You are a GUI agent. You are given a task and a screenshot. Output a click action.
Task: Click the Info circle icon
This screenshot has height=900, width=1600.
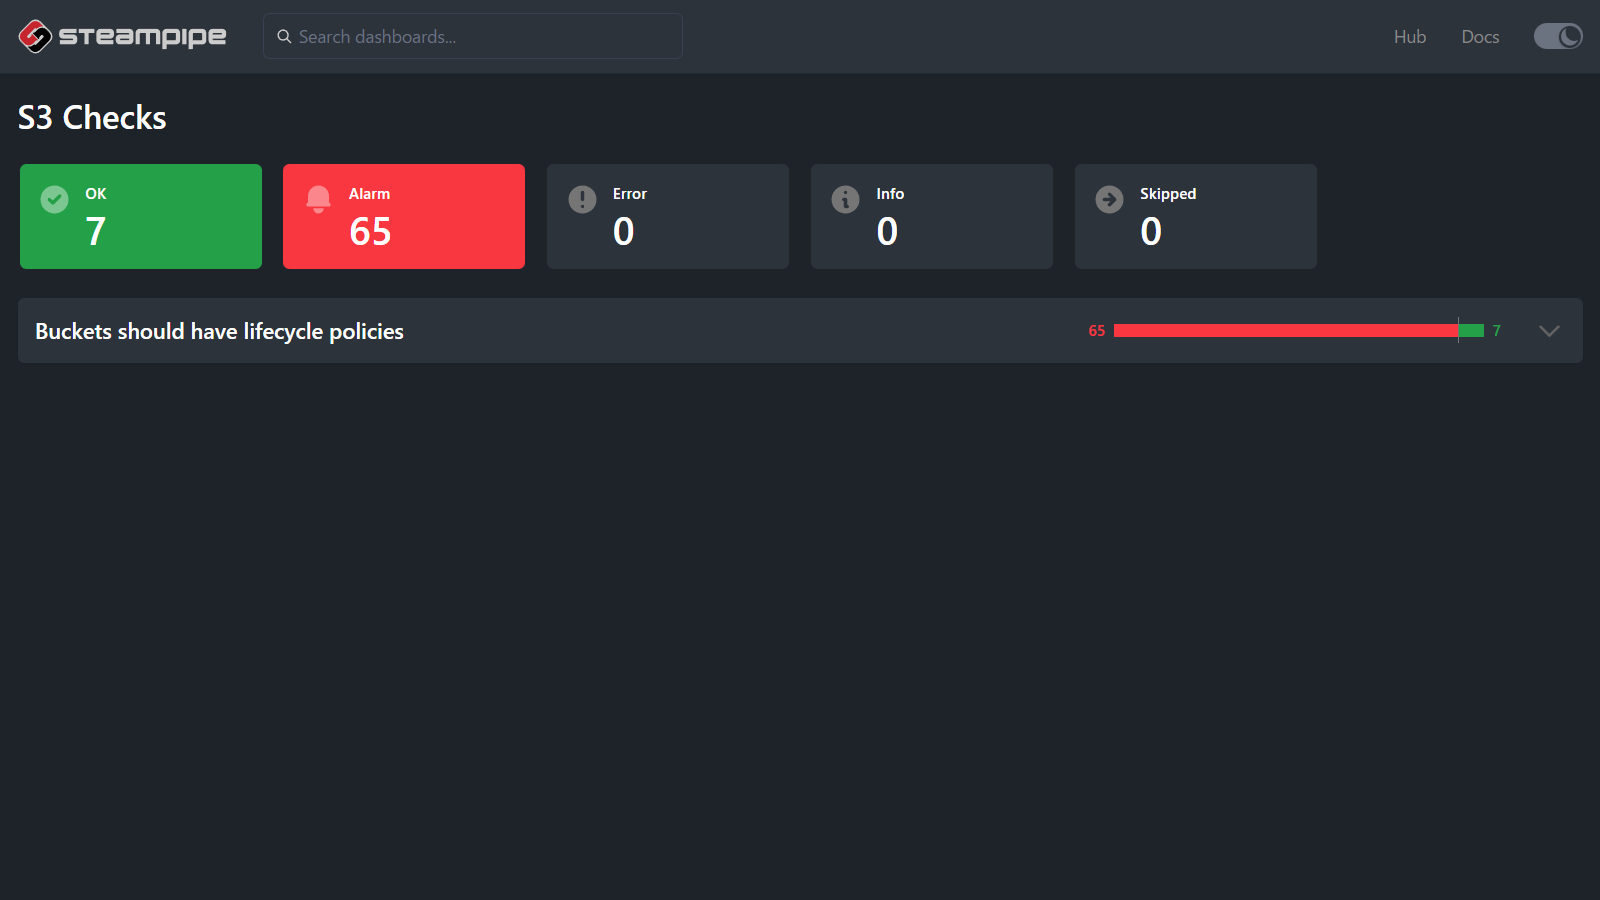click(845, 199)
